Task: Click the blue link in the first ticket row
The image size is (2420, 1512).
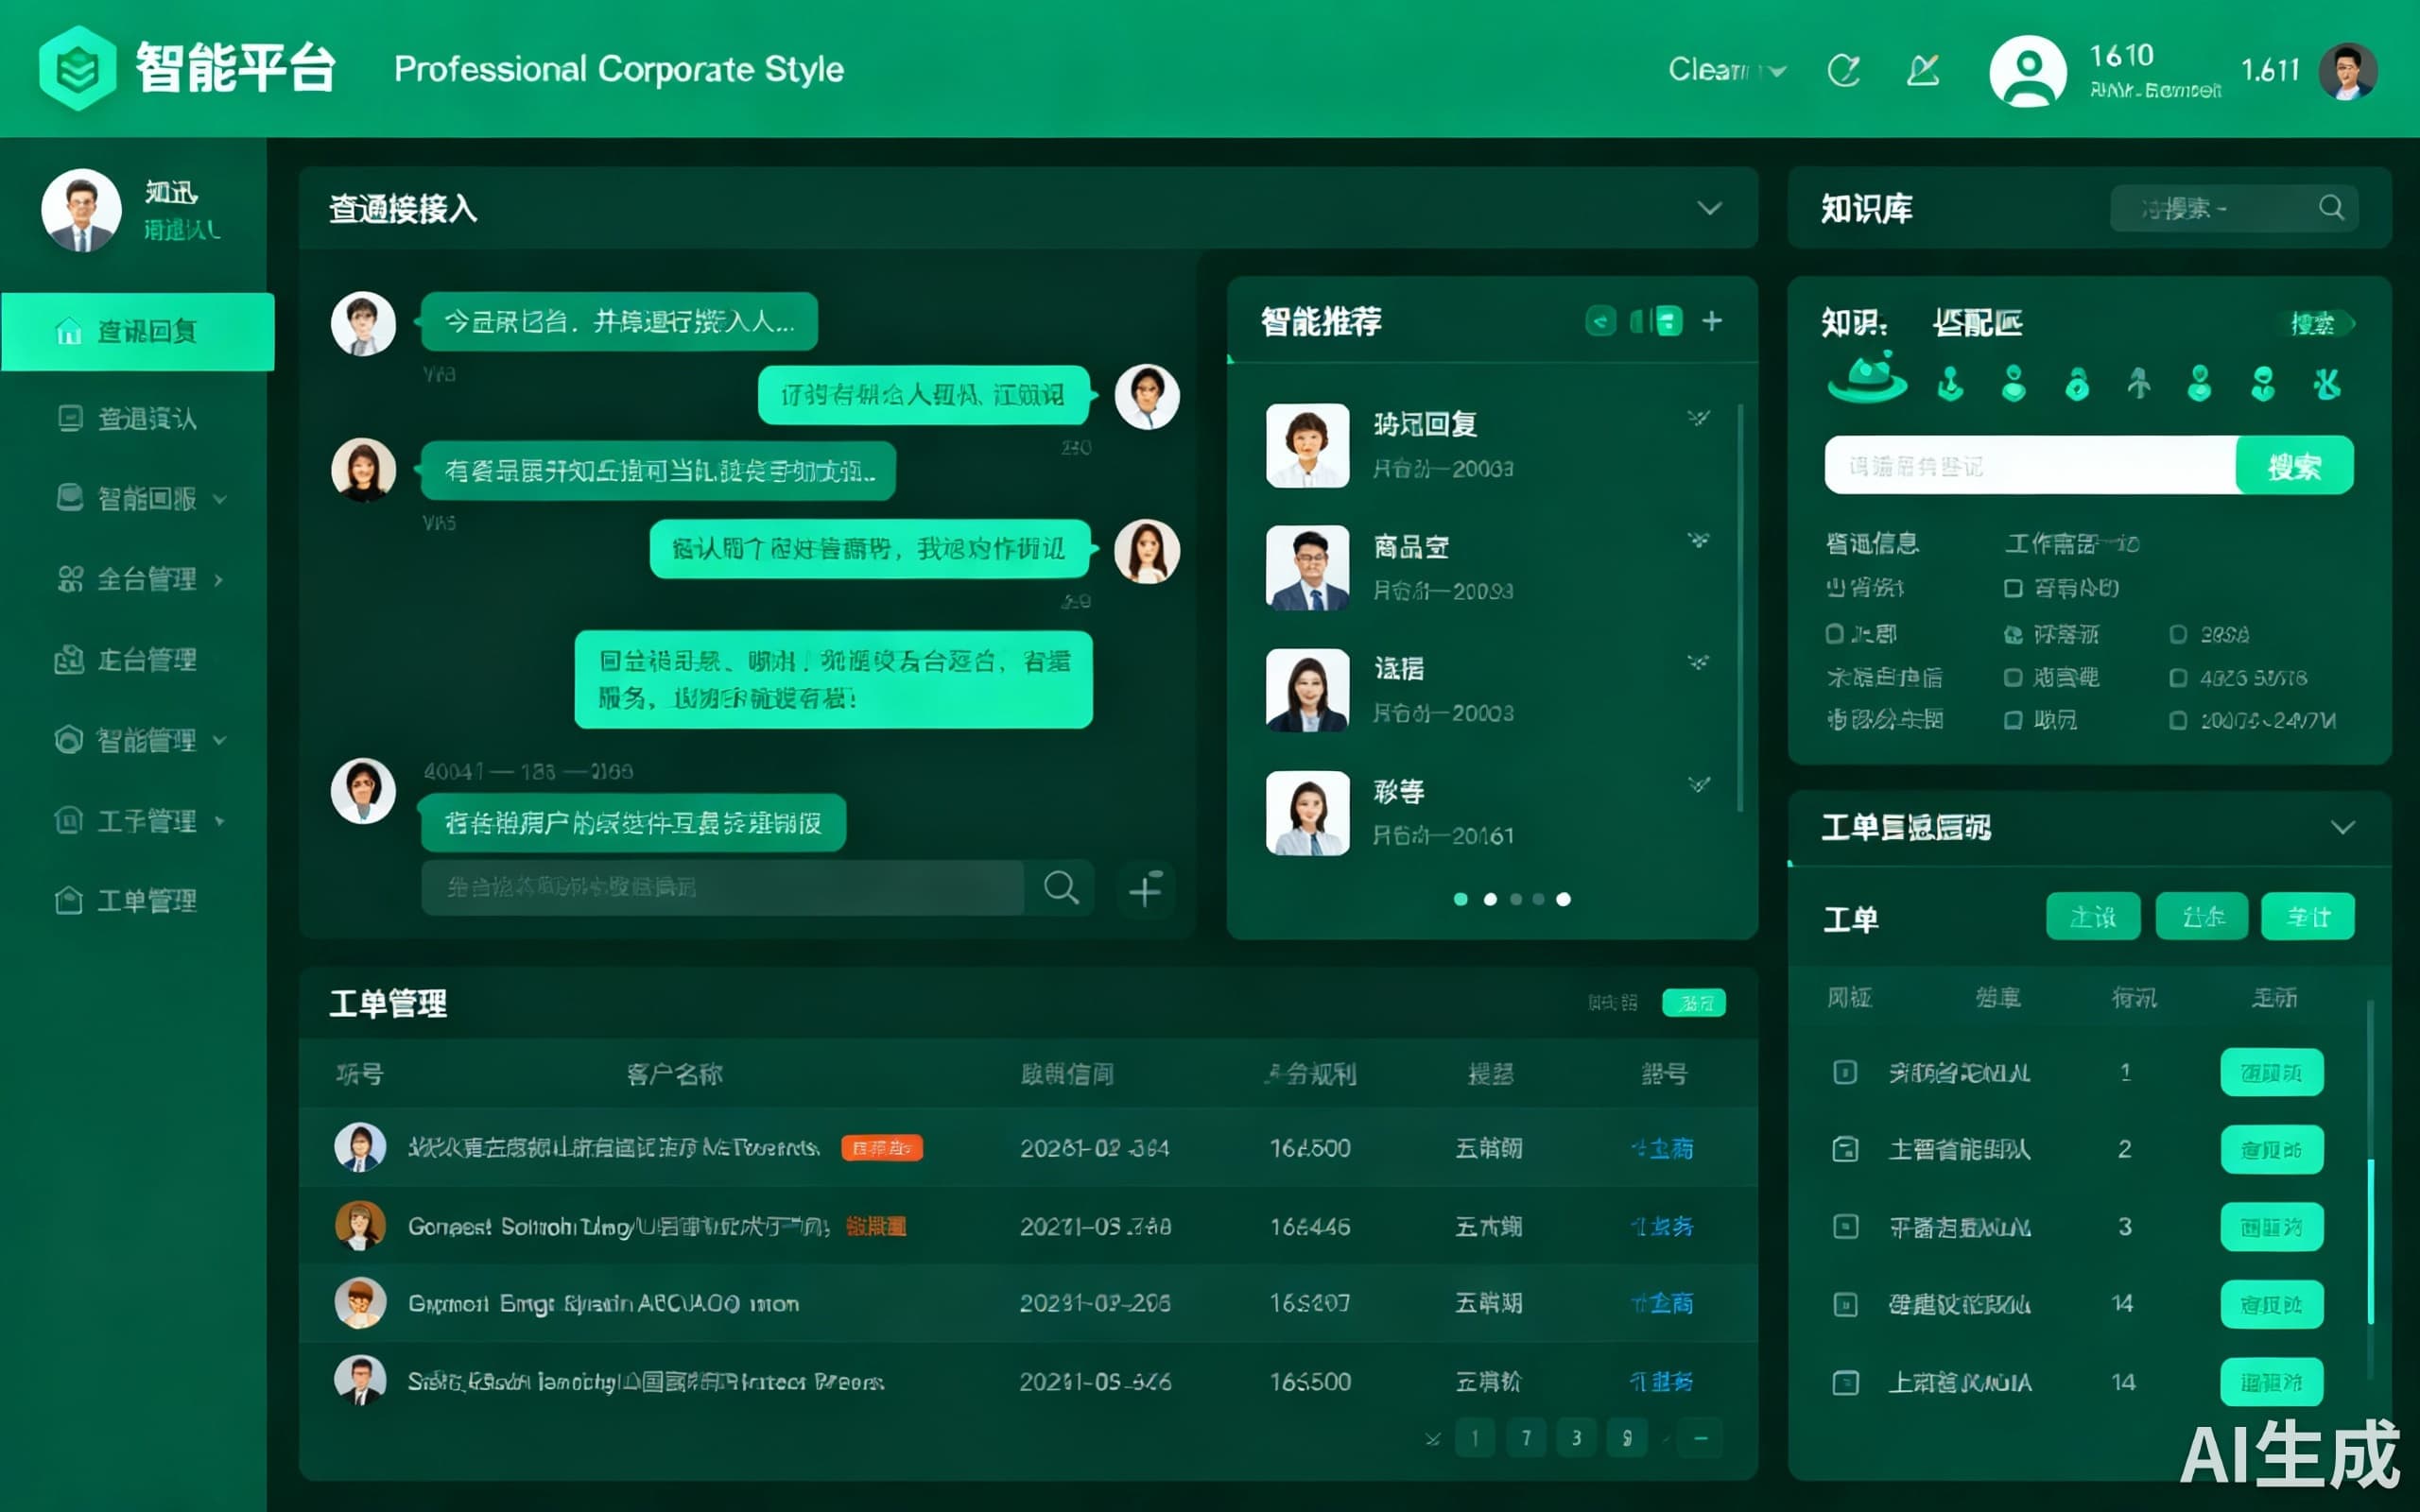Action: 1662,1148
